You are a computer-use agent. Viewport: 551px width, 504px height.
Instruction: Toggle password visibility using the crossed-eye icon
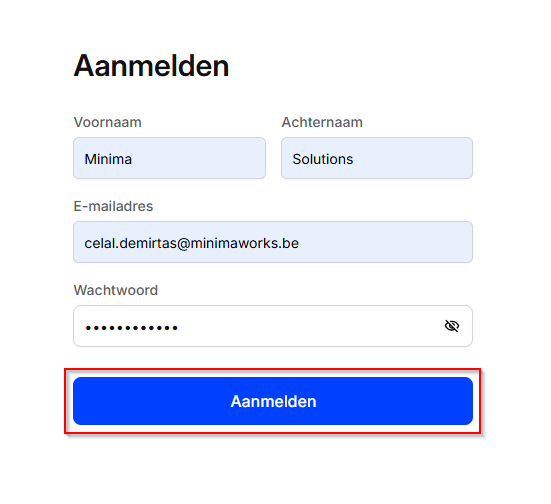(452, 326)
